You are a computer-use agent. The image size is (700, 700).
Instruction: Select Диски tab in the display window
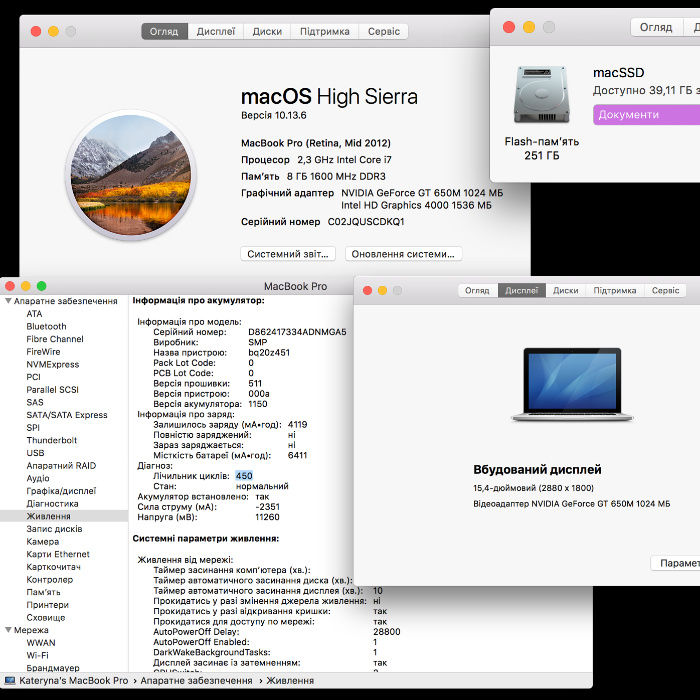pyautogui.click(x=566, y=291)
